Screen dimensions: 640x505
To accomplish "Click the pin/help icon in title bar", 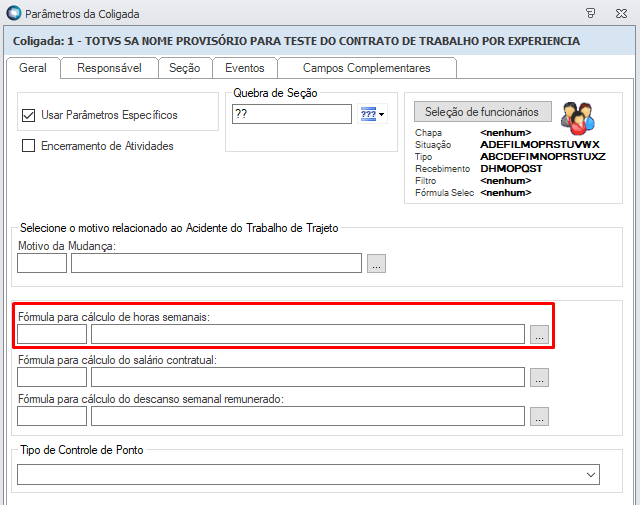I will click(x=590, y=13).
